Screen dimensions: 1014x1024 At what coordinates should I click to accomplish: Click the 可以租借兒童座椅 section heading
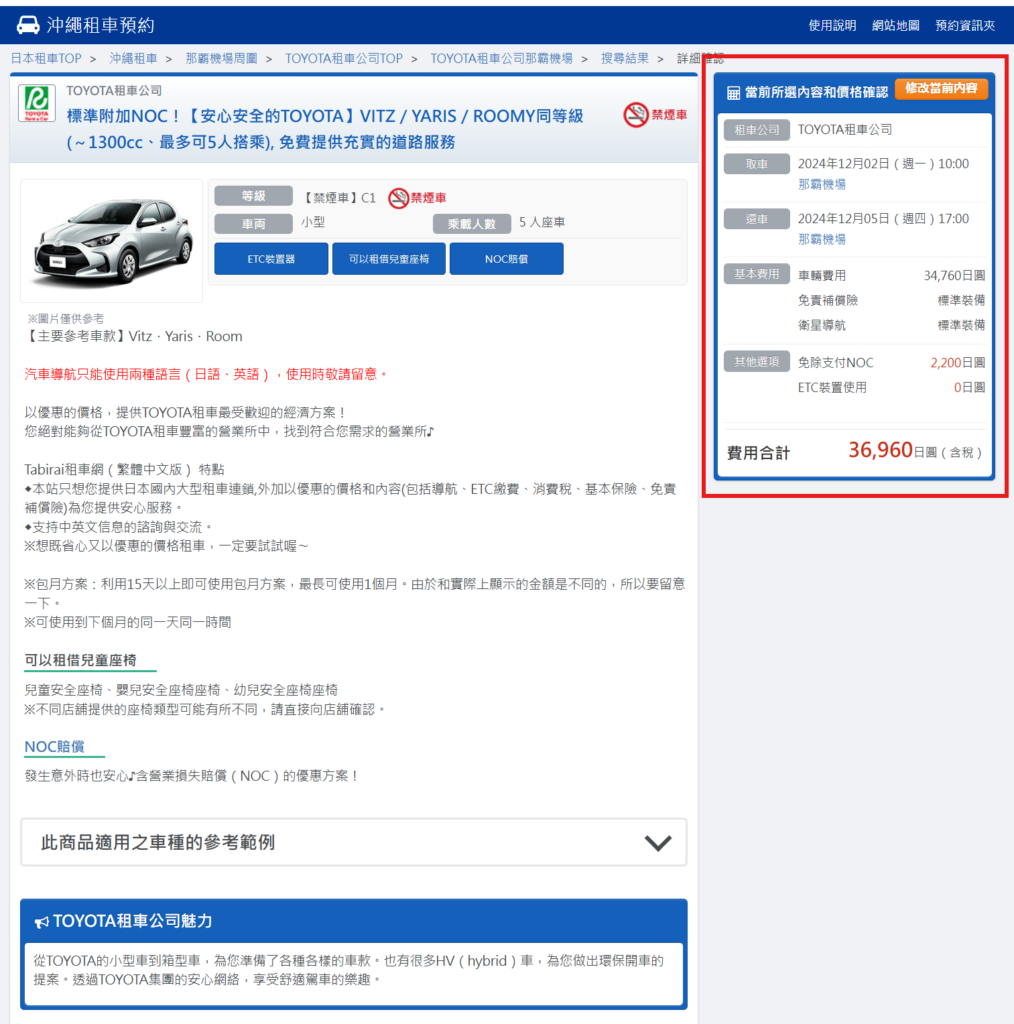(80, 660)
